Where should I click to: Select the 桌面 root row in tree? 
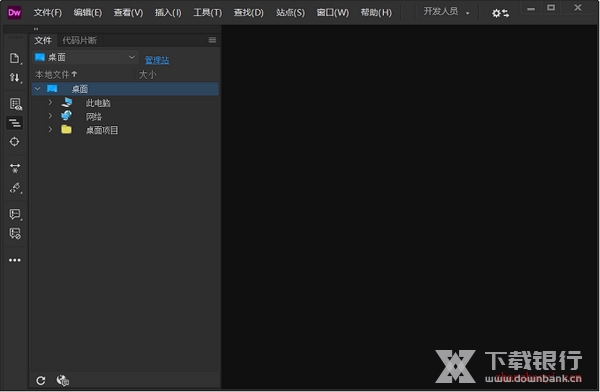click(x=125, y=89)
